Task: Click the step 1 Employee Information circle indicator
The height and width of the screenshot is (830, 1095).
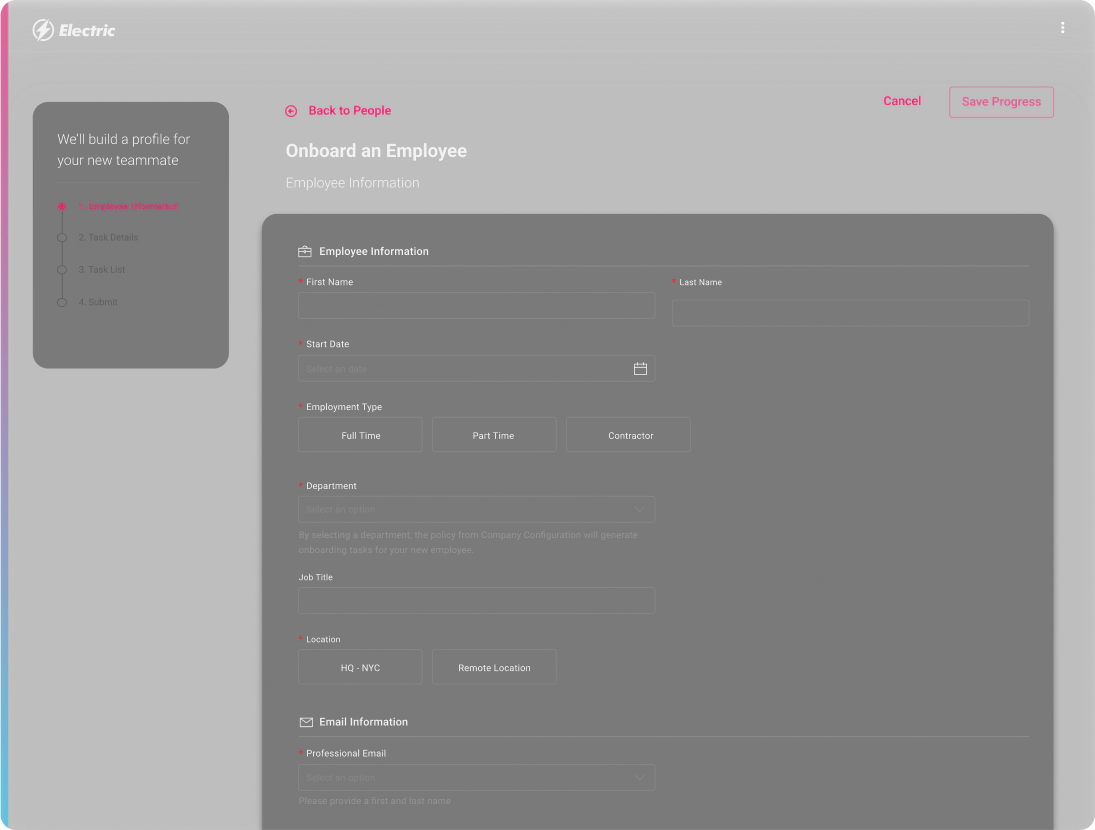Action: [62, 206]
